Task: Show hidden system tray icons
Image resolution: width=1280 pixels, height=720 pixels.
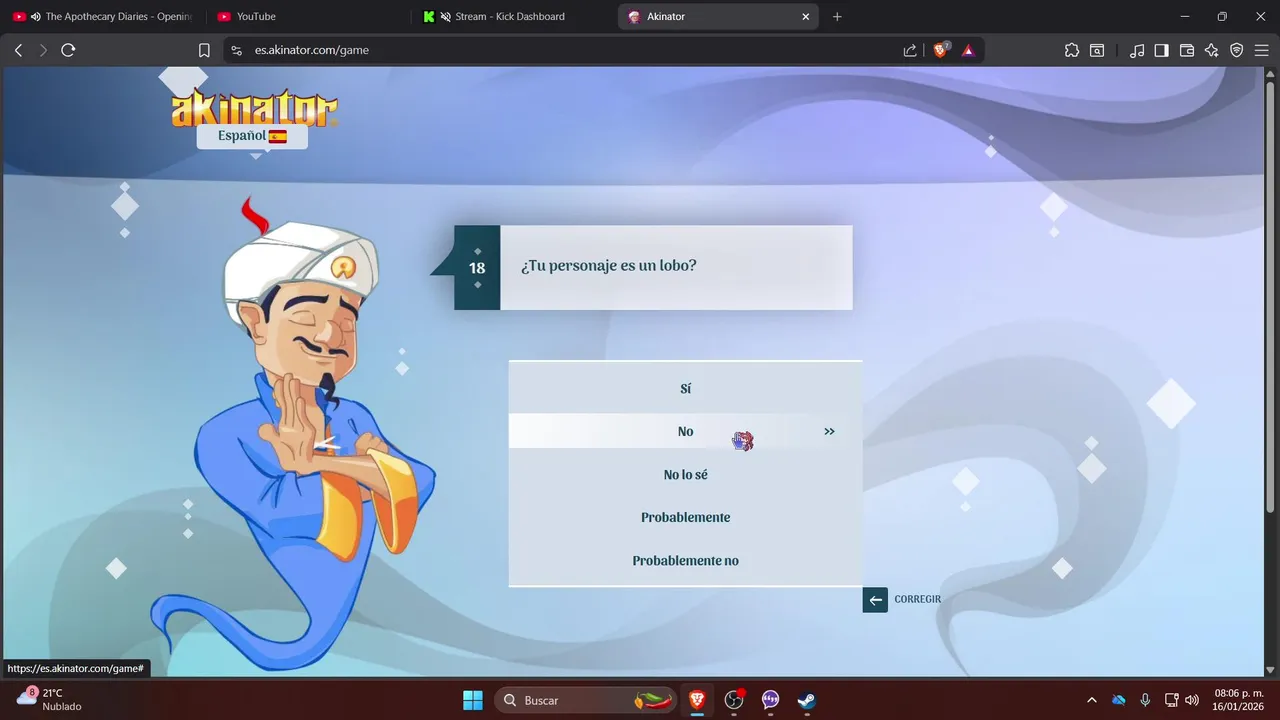Action: pyautogui.click(x=1092, y=700)
